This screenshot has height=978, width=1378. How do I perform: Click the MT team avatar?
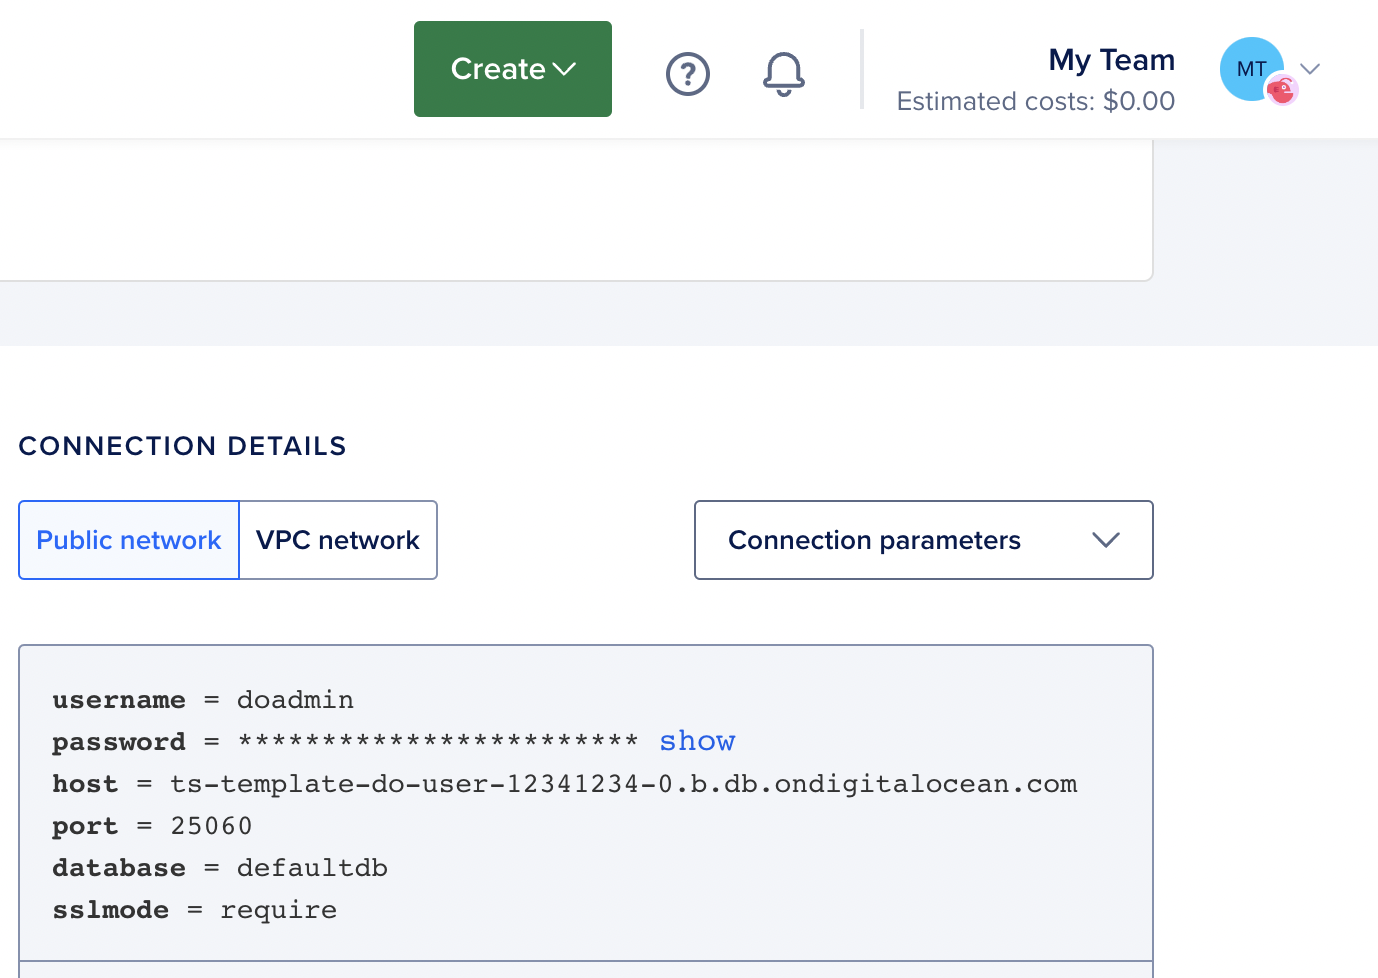coord(1252,69)
